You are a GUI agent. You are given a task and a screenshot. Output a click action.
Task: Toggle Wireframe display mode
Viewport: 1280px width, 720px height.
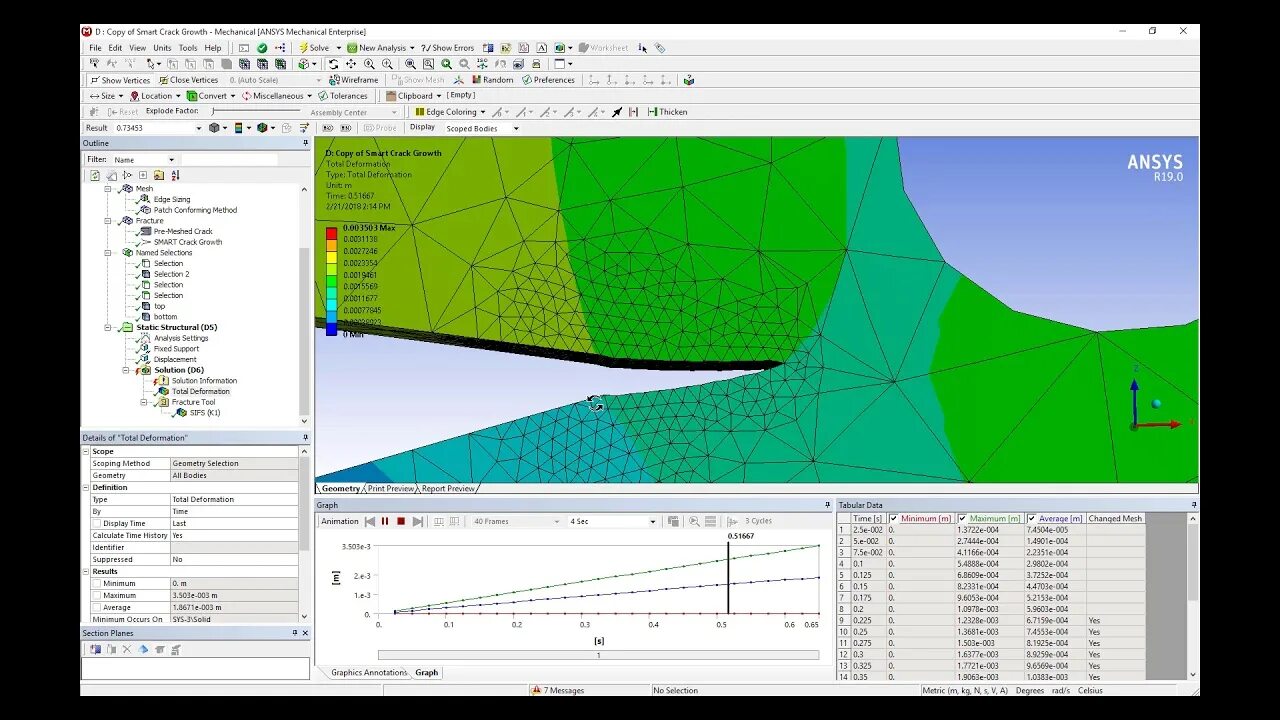tap(354, 80)
